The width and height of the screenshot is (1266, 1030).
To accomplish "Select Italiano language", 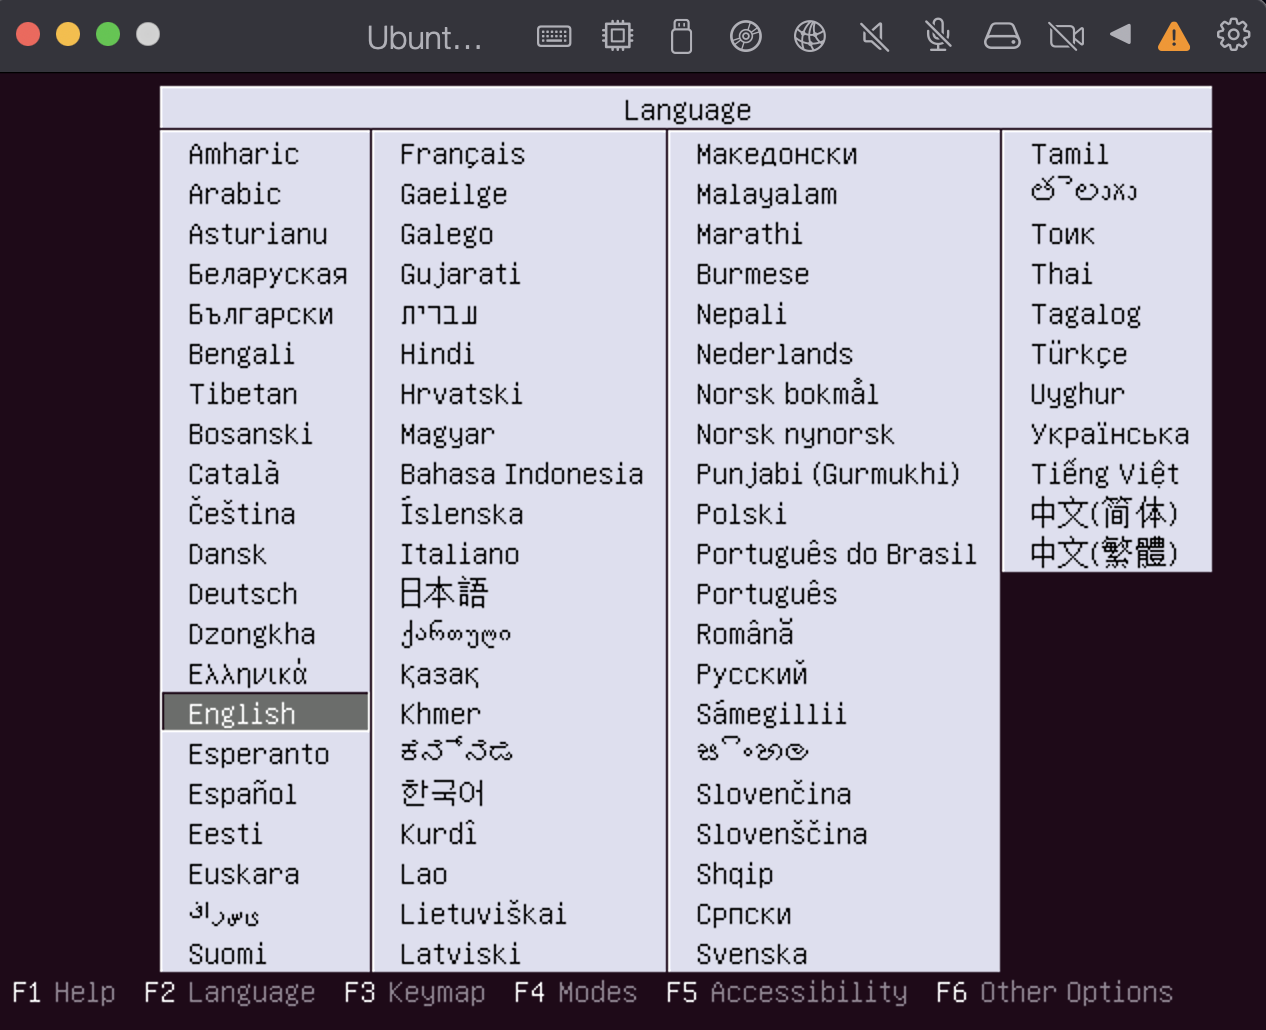I will point(460,554).
